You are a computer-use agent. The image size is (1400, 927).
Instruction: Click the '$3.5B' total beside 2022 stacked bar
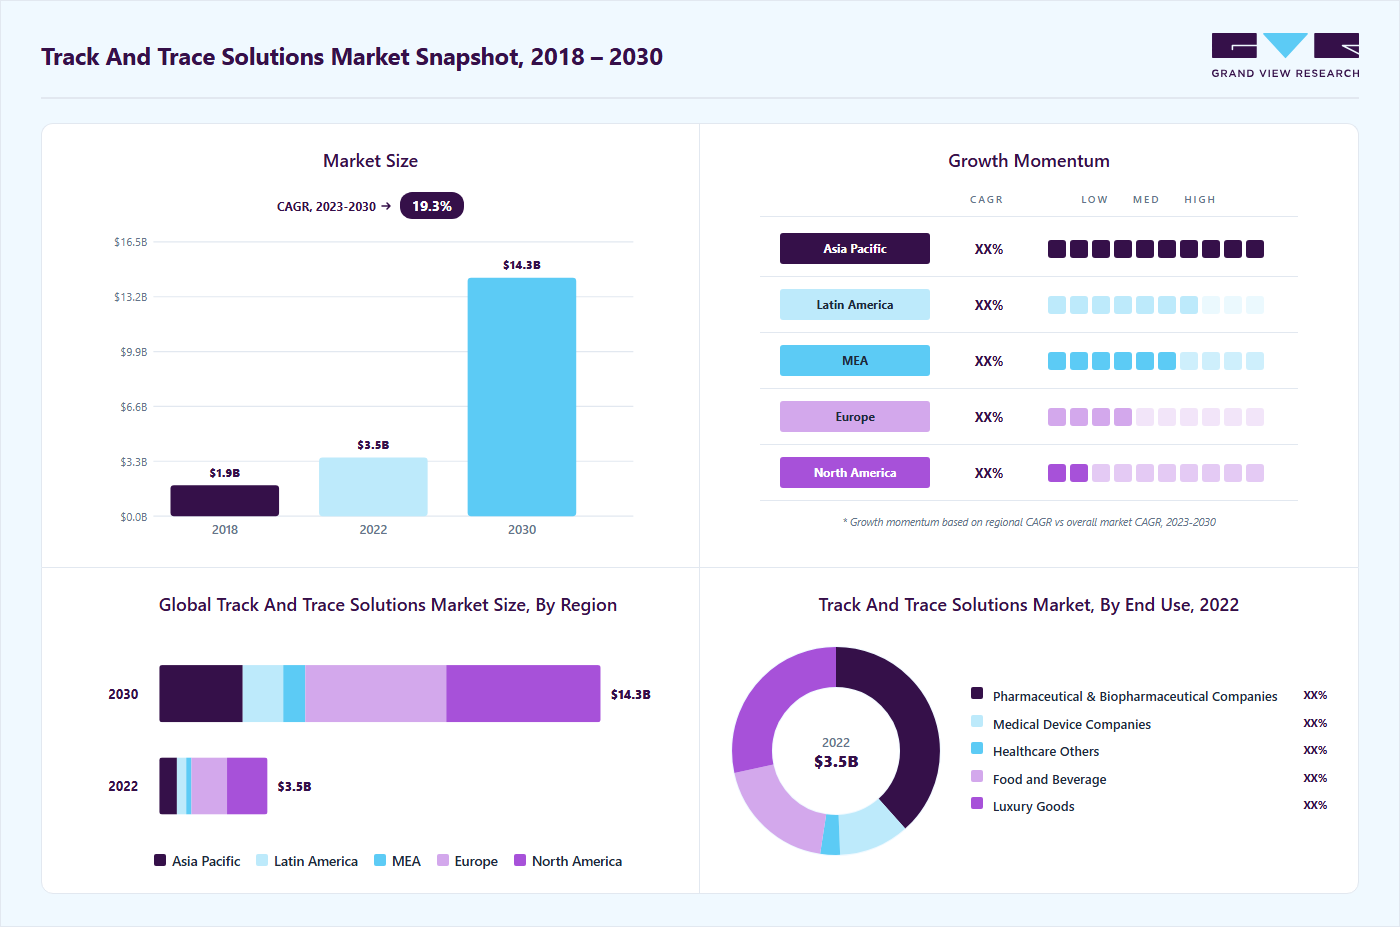pos(294,787)
